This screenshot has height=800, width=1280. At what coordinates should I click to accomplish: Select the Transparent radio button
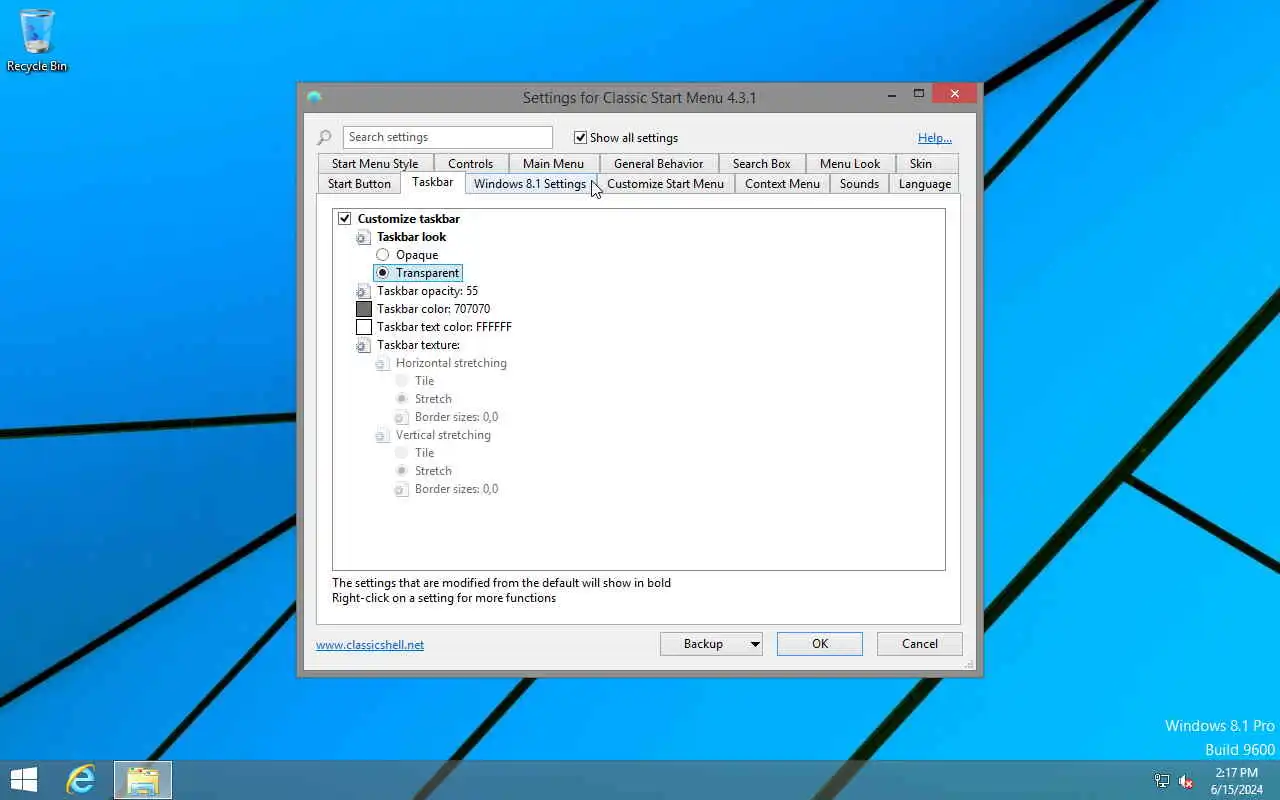tap(382, 273)
